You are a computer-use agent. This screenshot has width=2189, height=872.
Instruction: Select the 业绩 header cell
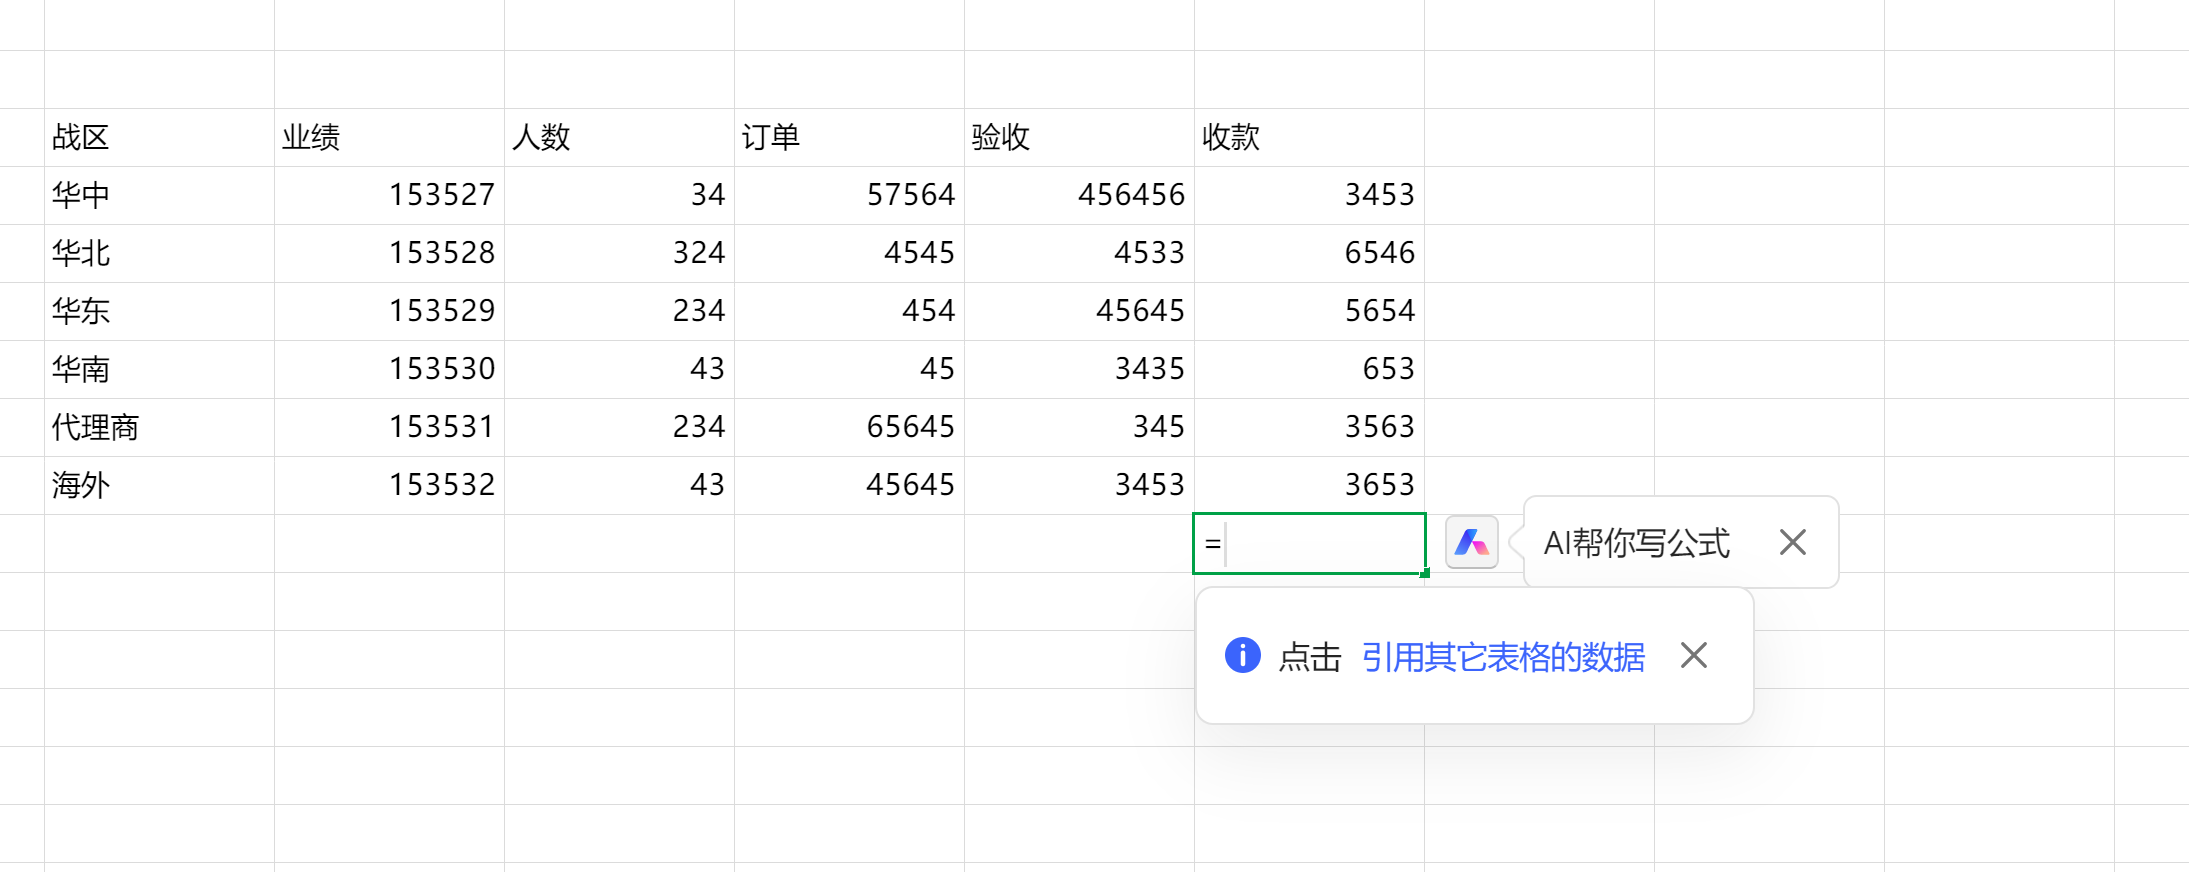click(x=389, y=137)
